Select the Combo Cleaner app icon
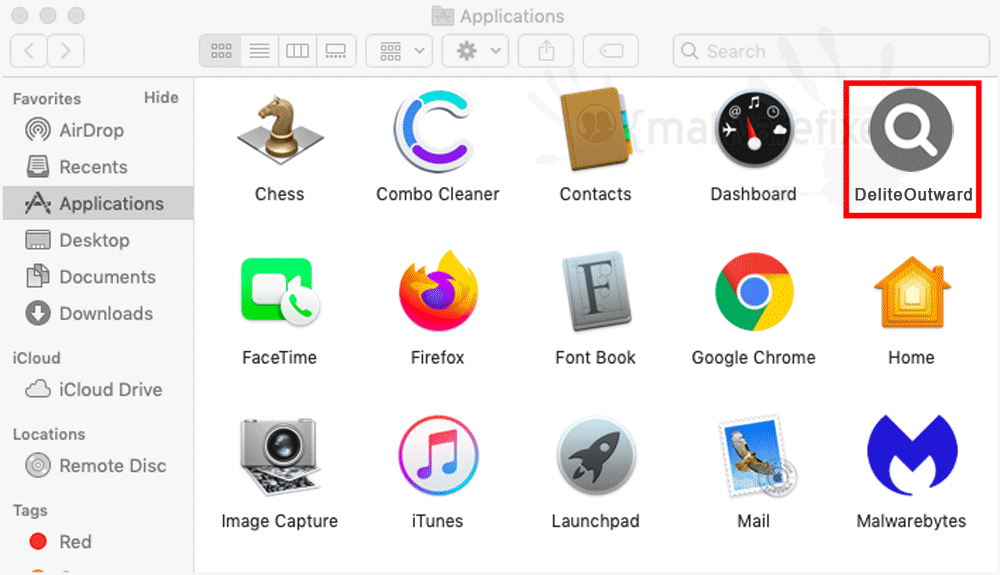This screenshot has height=575, width=1000. click(435, 131)
